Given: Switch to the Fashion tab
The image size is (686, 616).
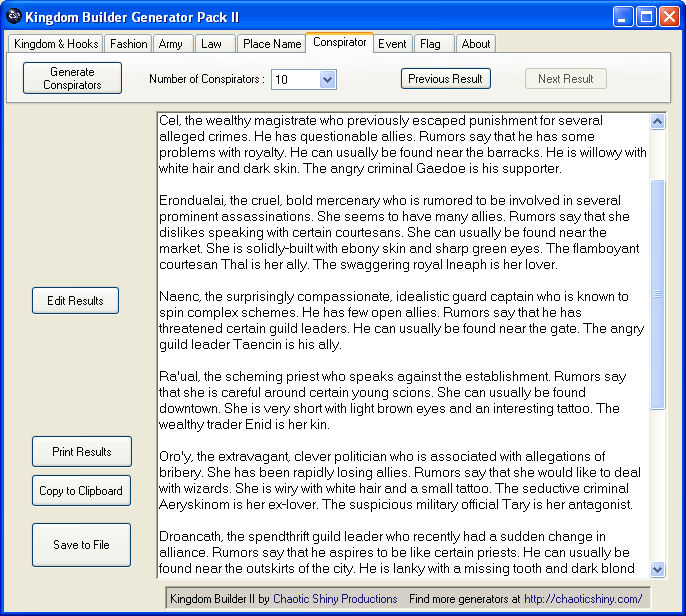Looking at the screenshot, I should tap(128, 44).
